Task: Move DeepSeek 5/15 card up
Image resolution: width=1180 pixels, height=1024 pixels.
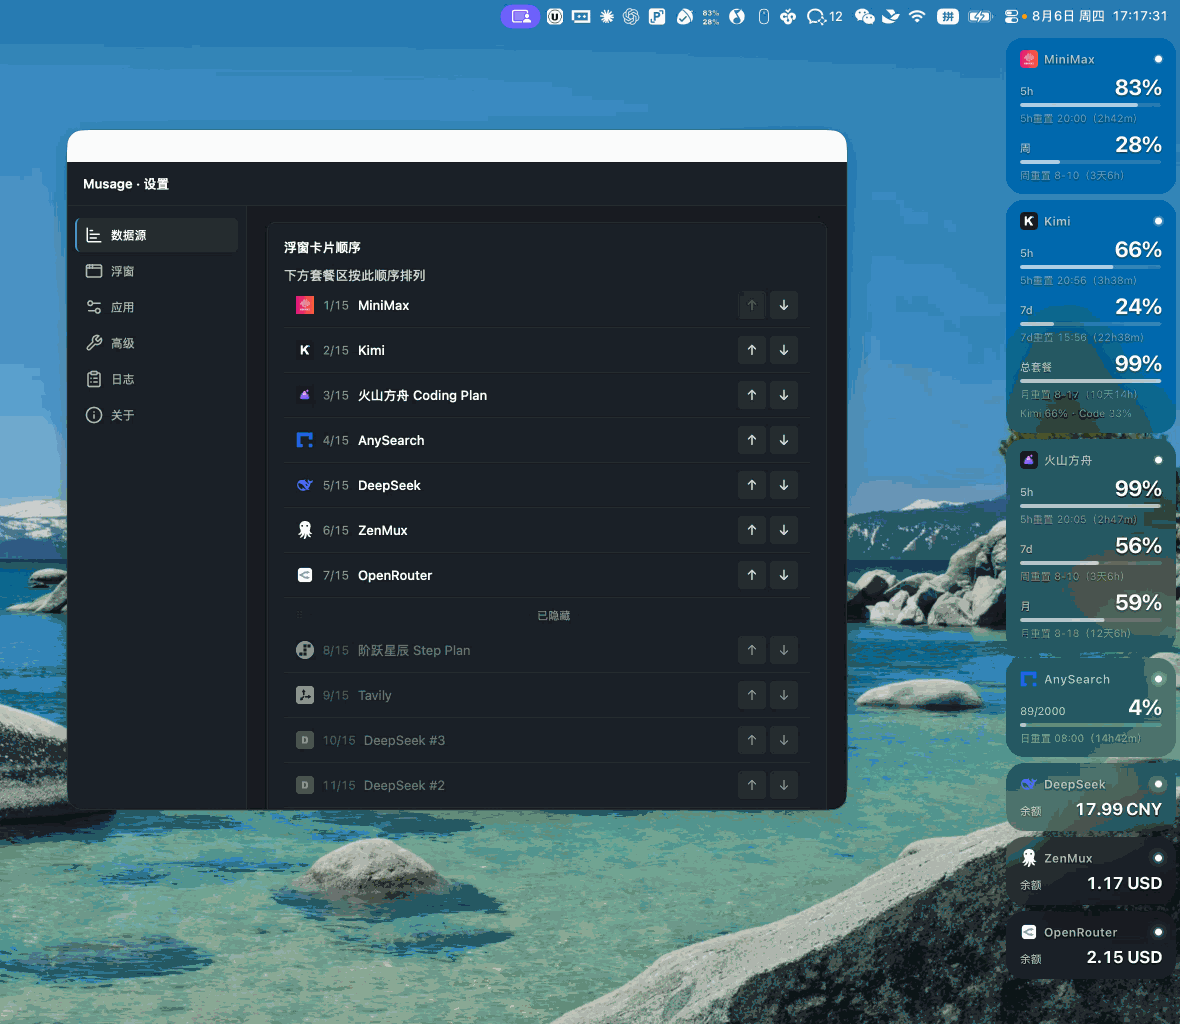Action: pyautogui.click(x=751, y=485)
